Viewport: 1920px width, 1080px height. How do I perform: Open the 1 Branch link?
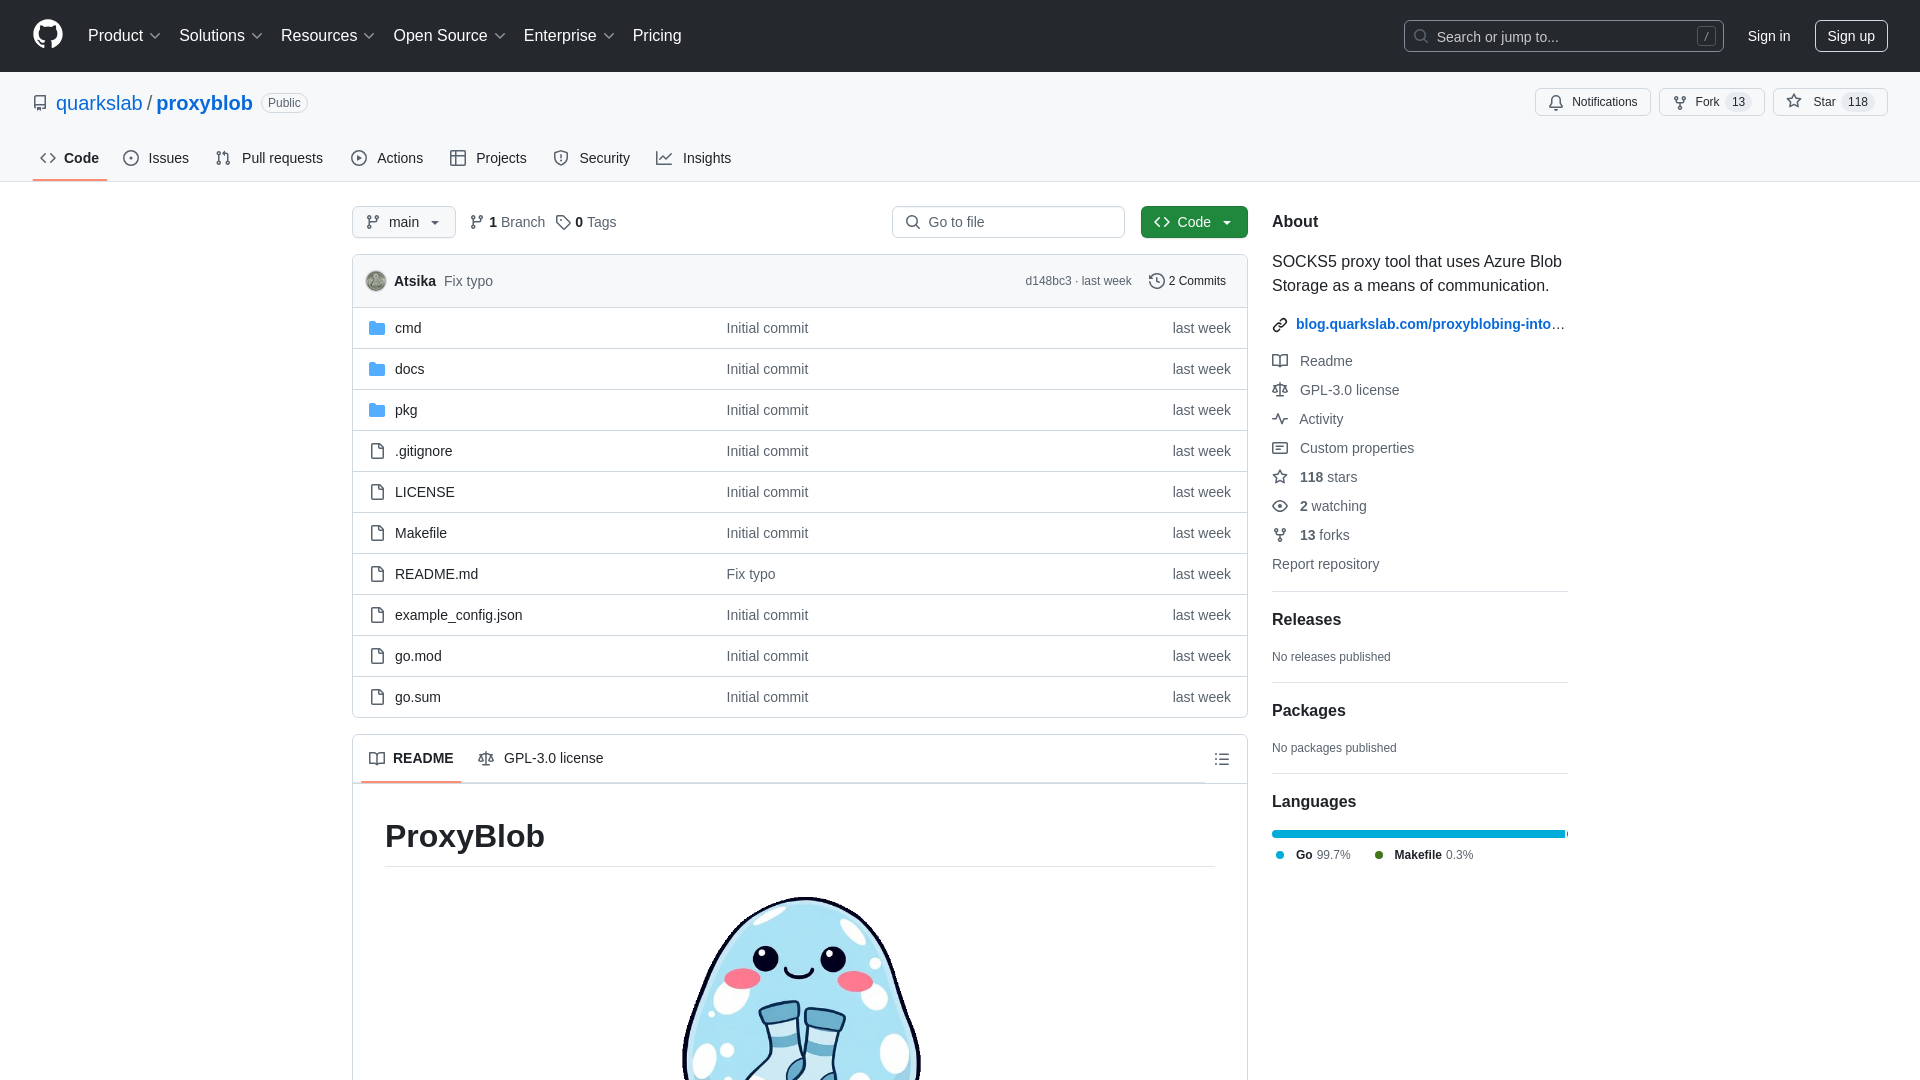click(x=507, y=222)
